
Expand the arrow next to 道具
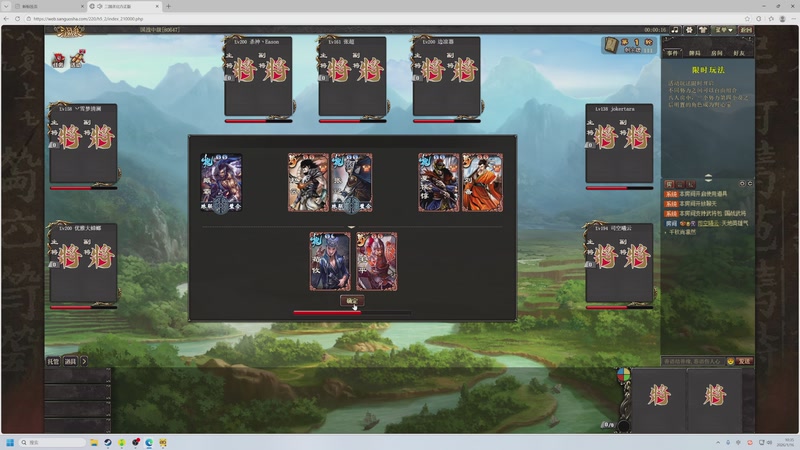tap(84, 361)
